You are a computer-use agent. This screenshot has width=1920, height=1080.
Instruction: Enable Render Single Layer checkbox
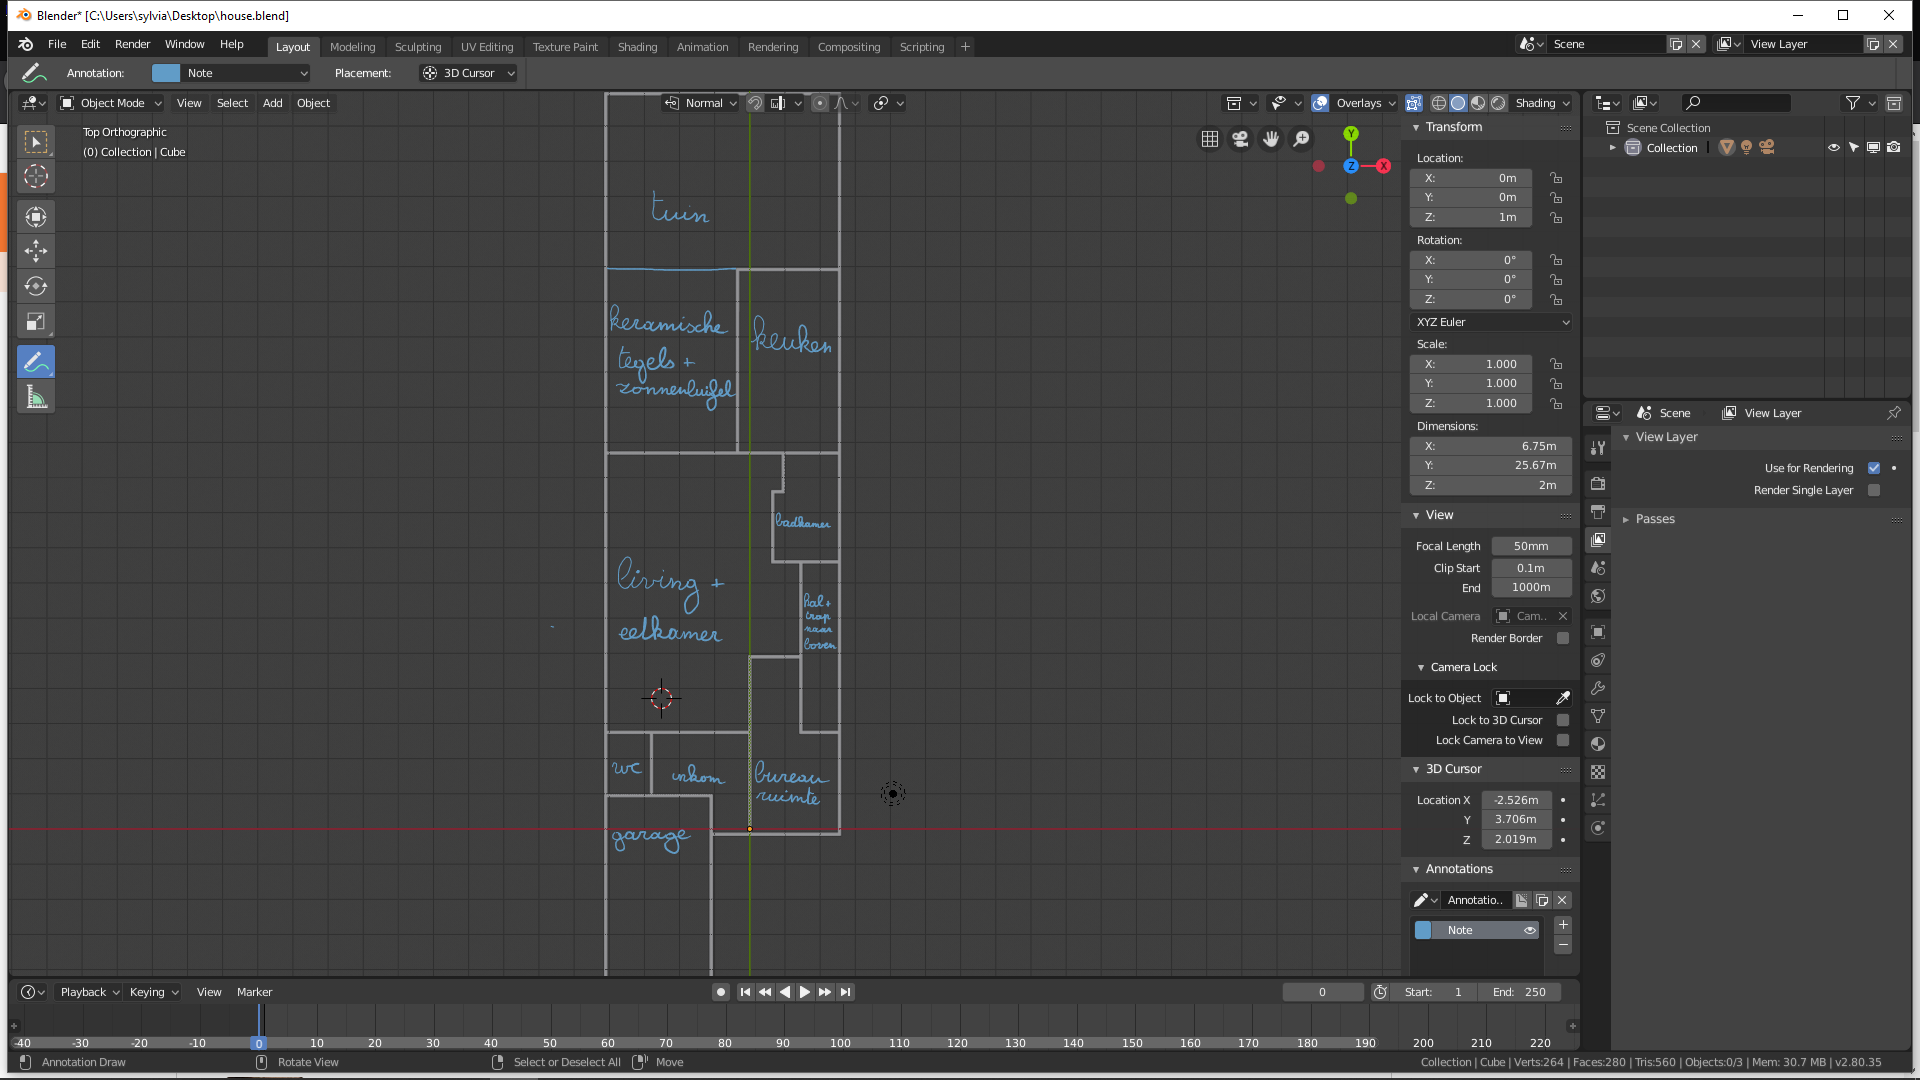click(x=1874, y=490)
